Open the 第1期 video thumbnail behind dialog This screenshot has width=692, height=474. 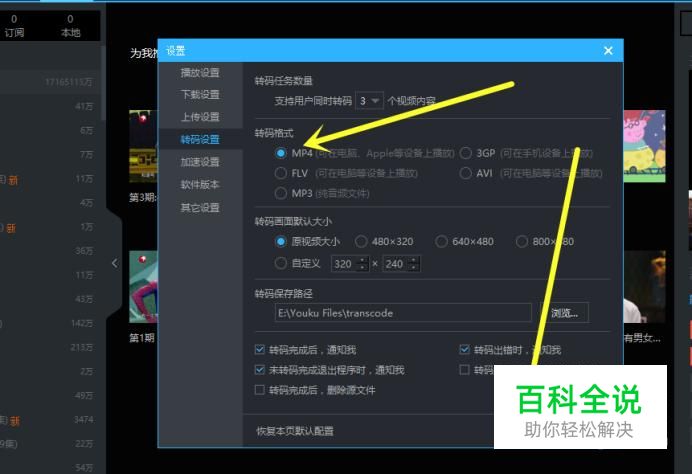pos(143,287)
